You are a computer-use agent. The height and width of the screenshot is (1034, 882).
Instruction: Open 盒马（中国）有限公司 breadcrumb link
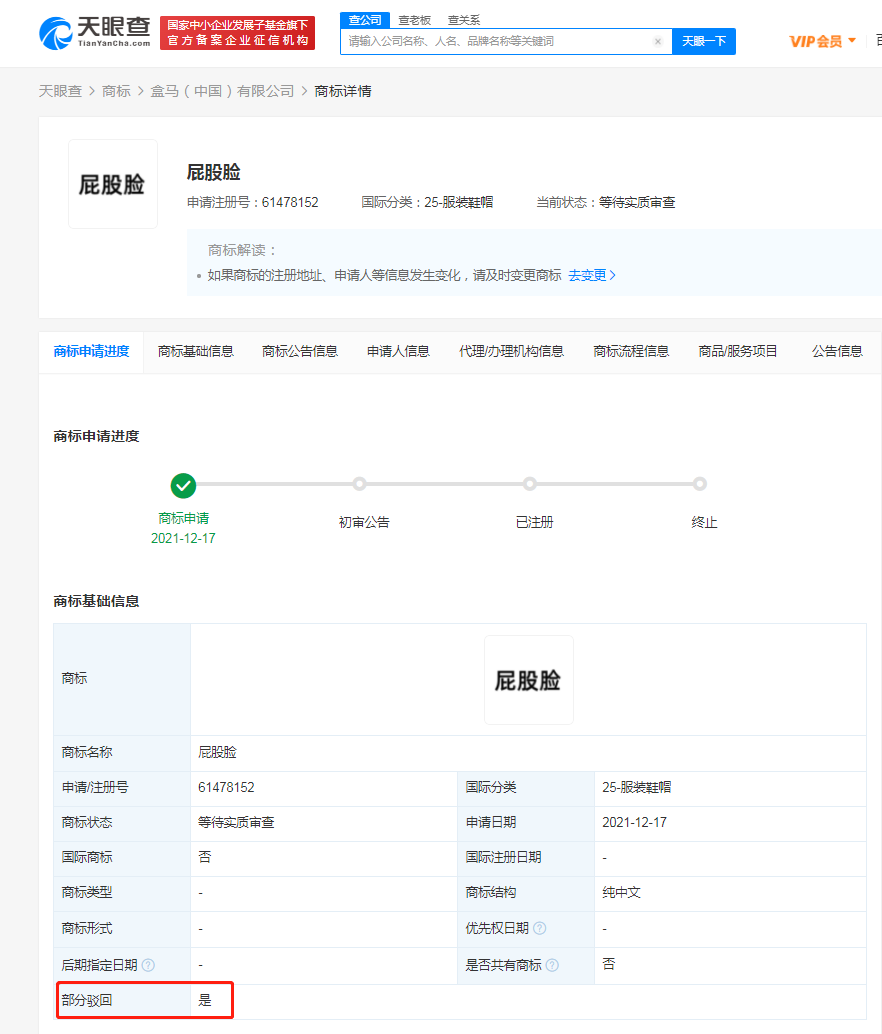coord(222,91)
